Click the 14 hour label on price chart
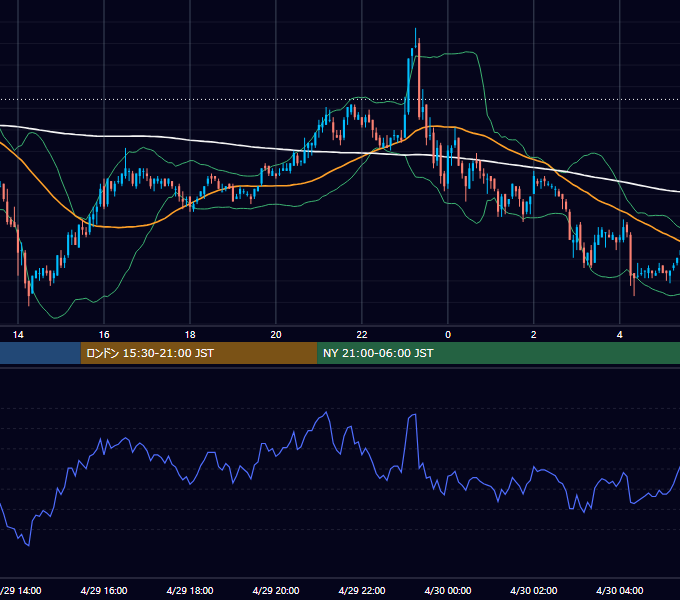The width and height of the screenshot is (680, 600). pos(18,335)
